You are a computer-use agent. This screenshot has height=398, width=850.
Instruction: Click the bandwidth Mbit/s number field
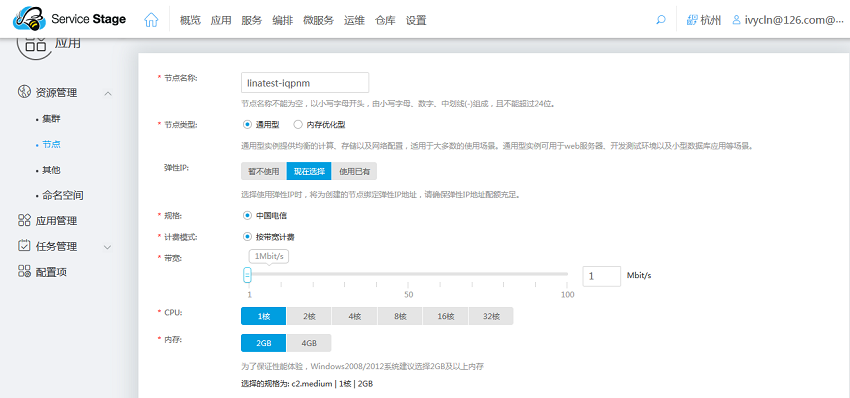tap(602, 276)
